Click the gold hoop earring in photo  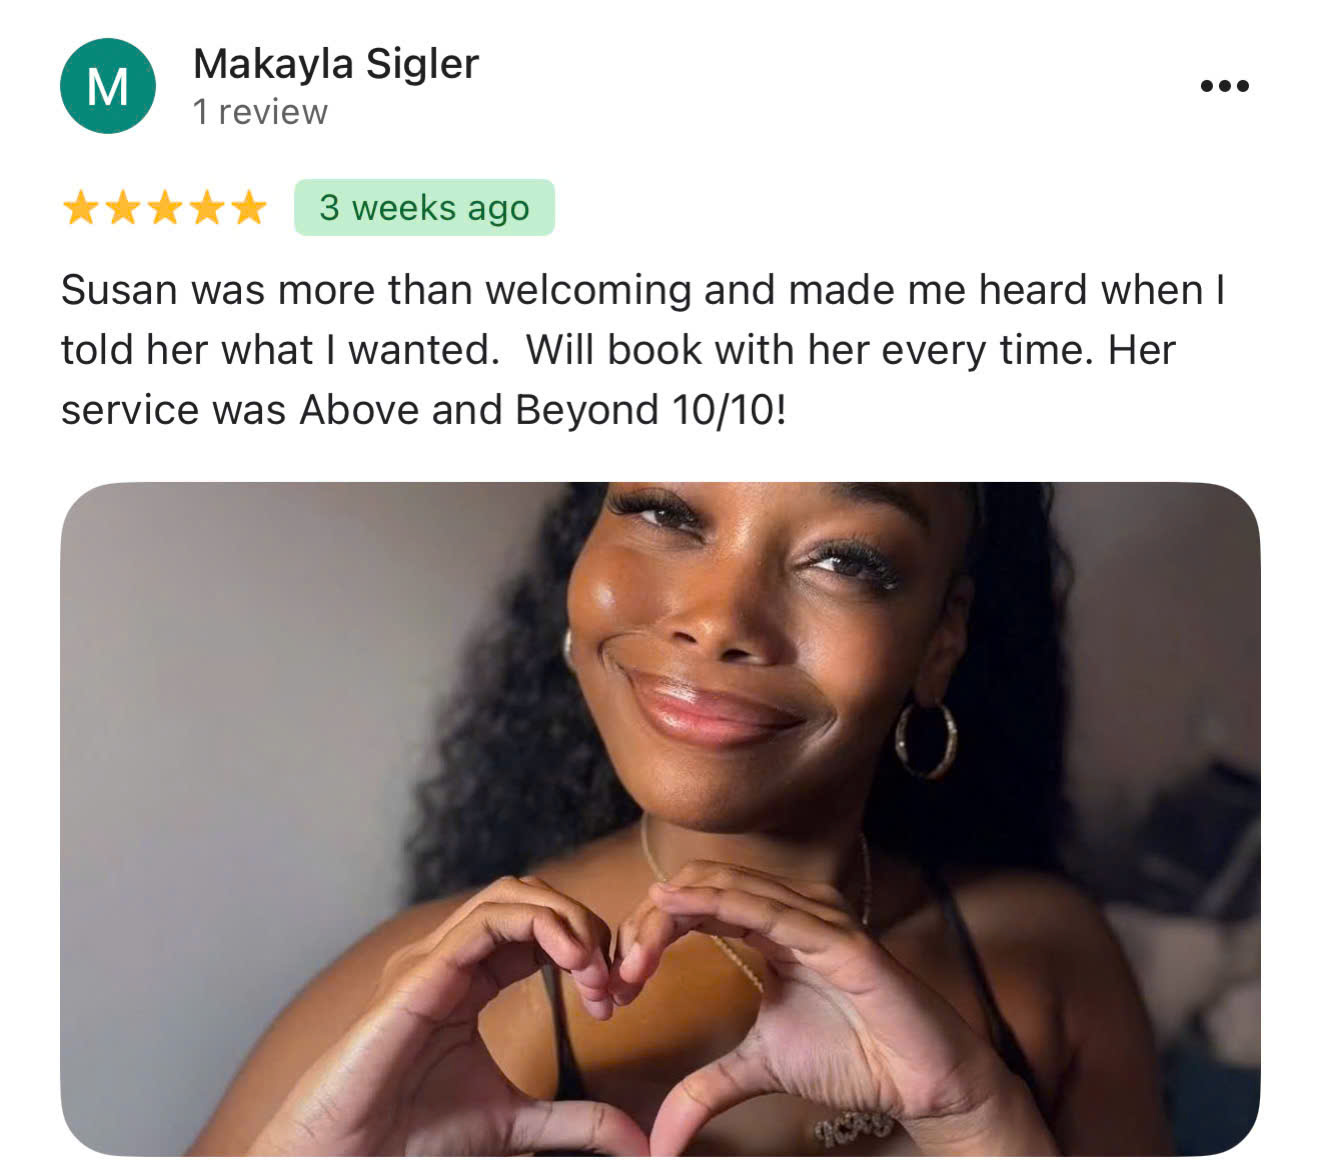pos(926,740)
